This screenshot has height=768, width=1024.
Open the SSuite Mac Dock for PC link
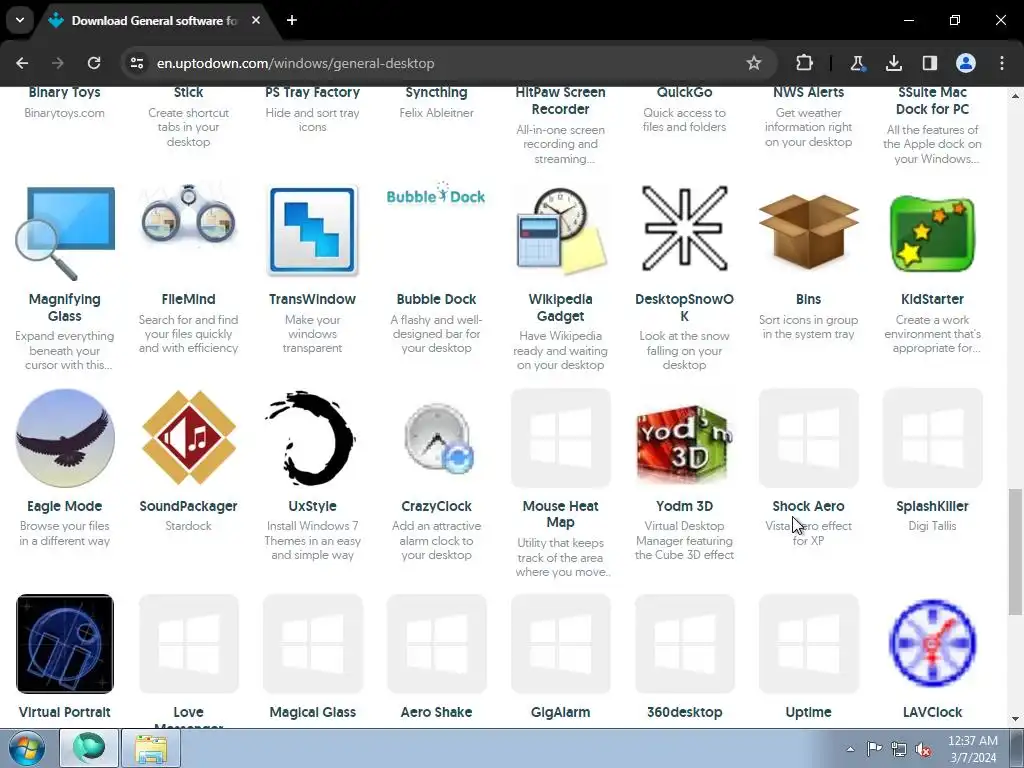932,101
